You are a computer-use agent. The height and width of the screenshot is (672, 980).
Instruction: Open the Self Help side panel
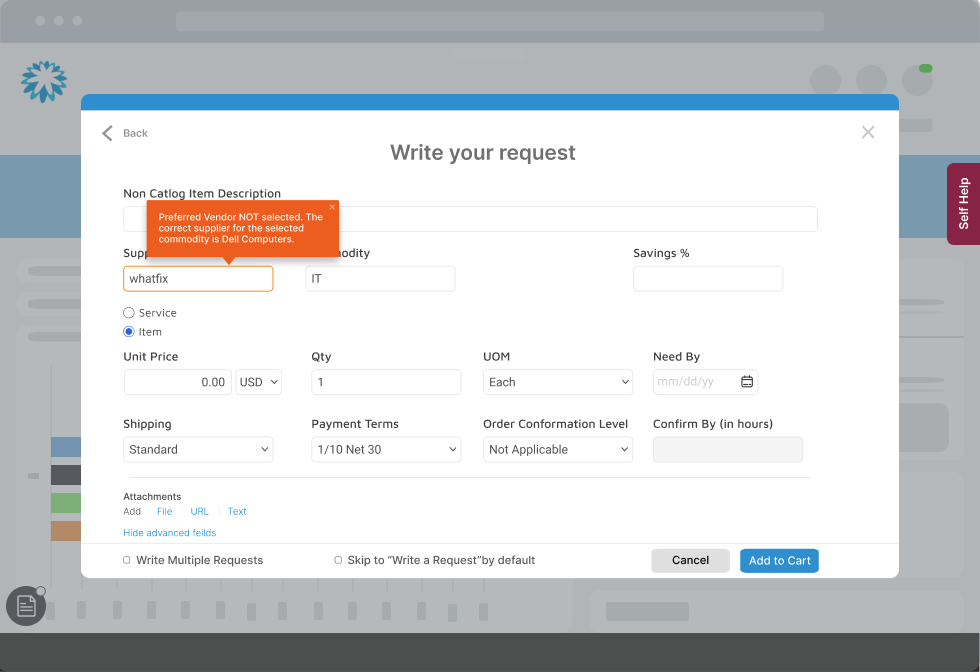[963, 204]
